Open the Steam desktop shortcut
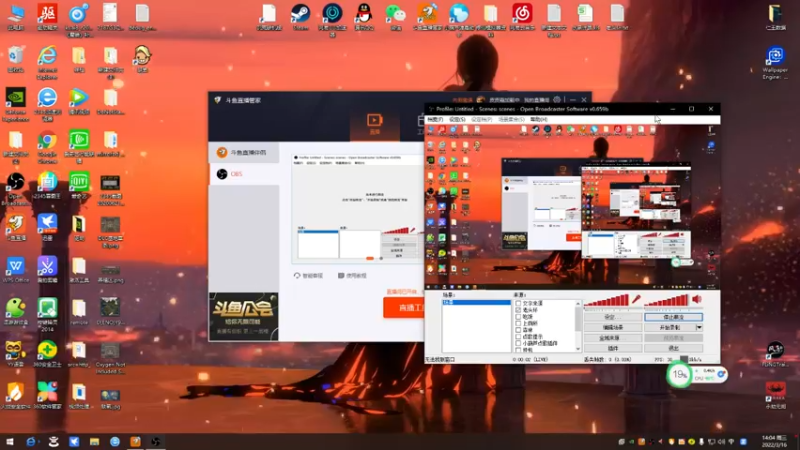 [x=301, y=14]
